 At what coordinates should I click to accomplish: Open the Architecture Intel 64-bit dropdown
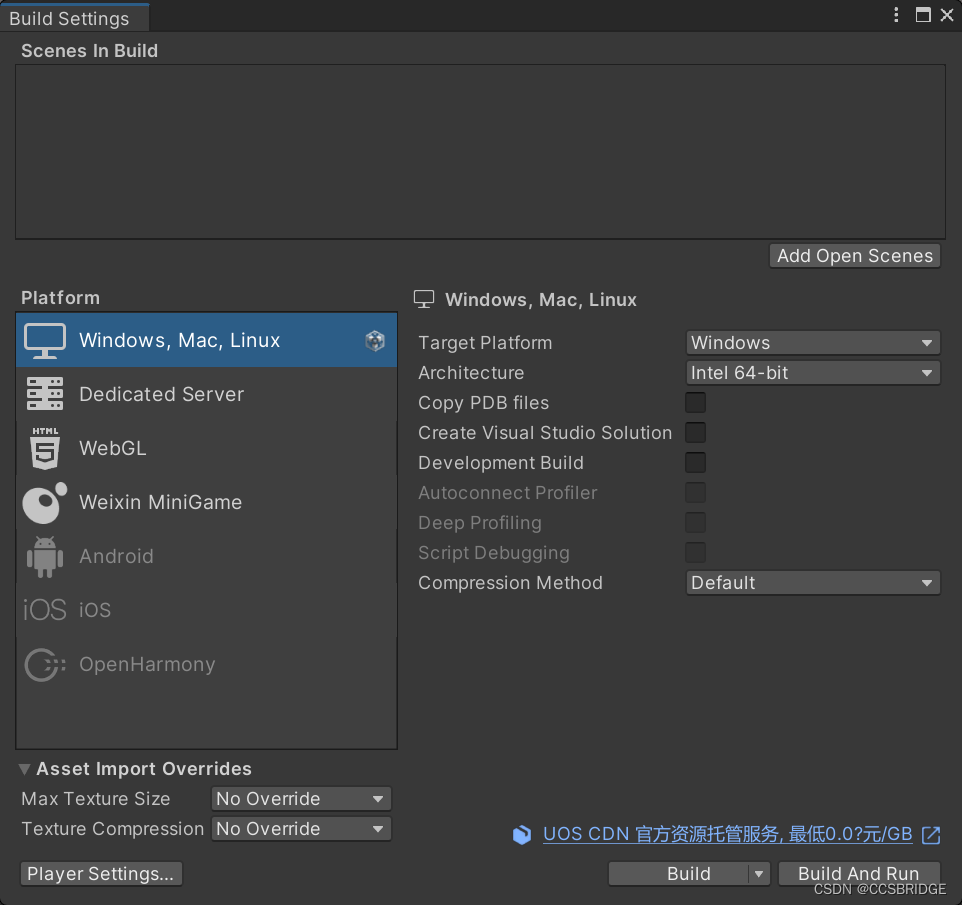tap(813, 373)
